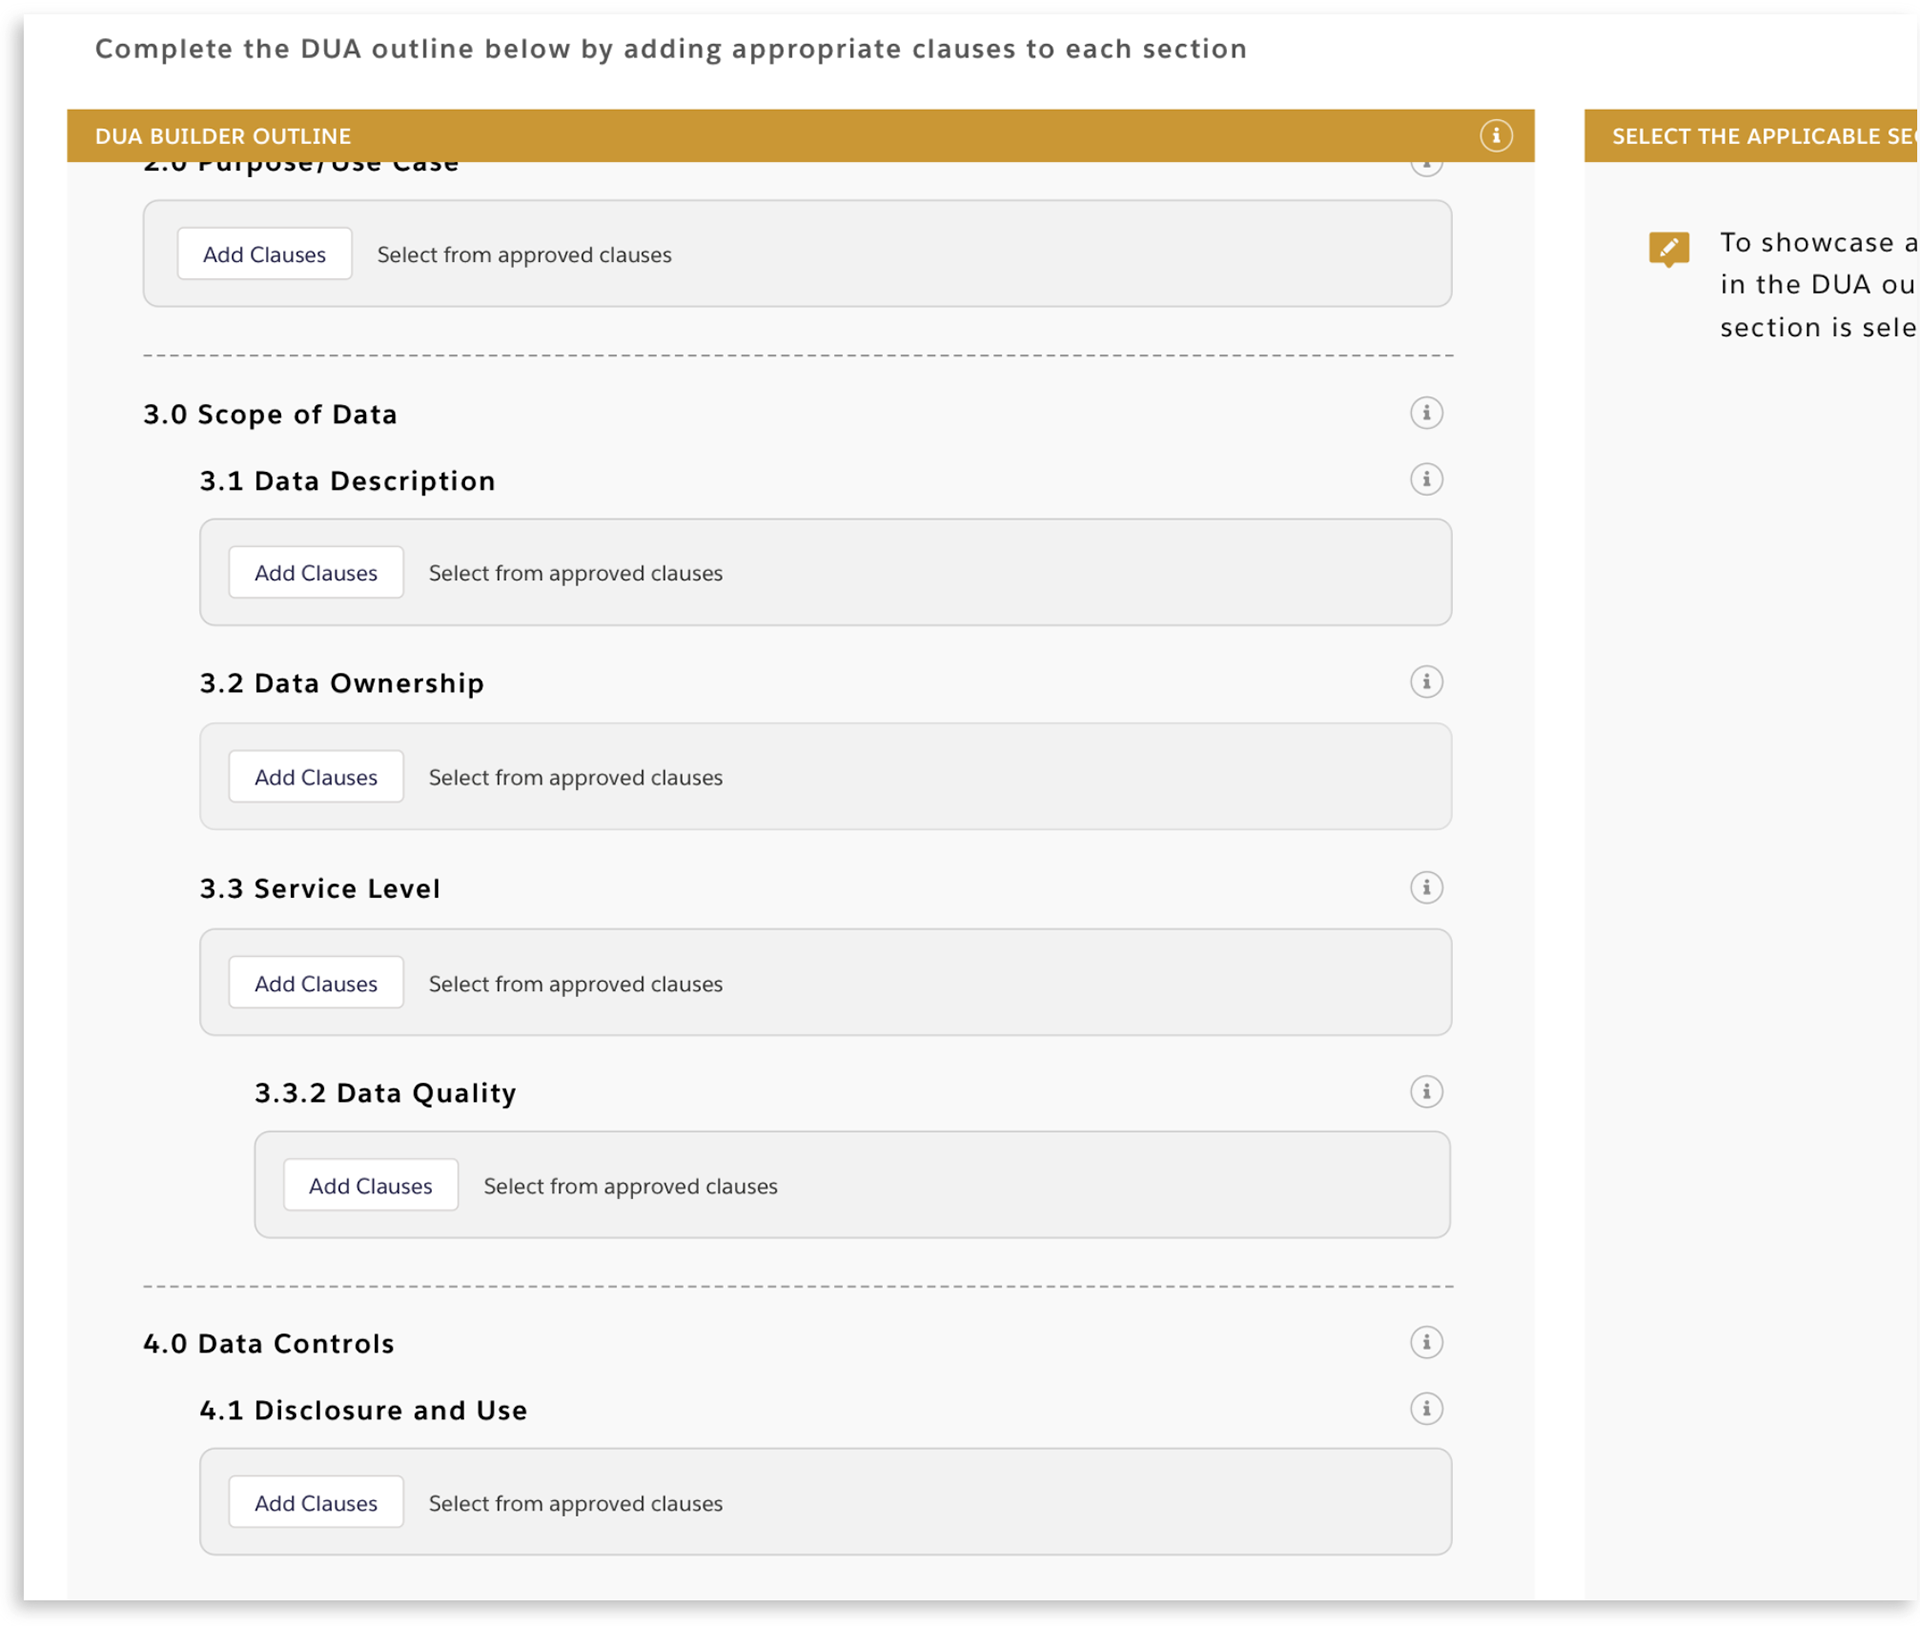Screen dimensions: 1920x1626
Task: Click the gold pencil note icon
Action: [1668, 248]
